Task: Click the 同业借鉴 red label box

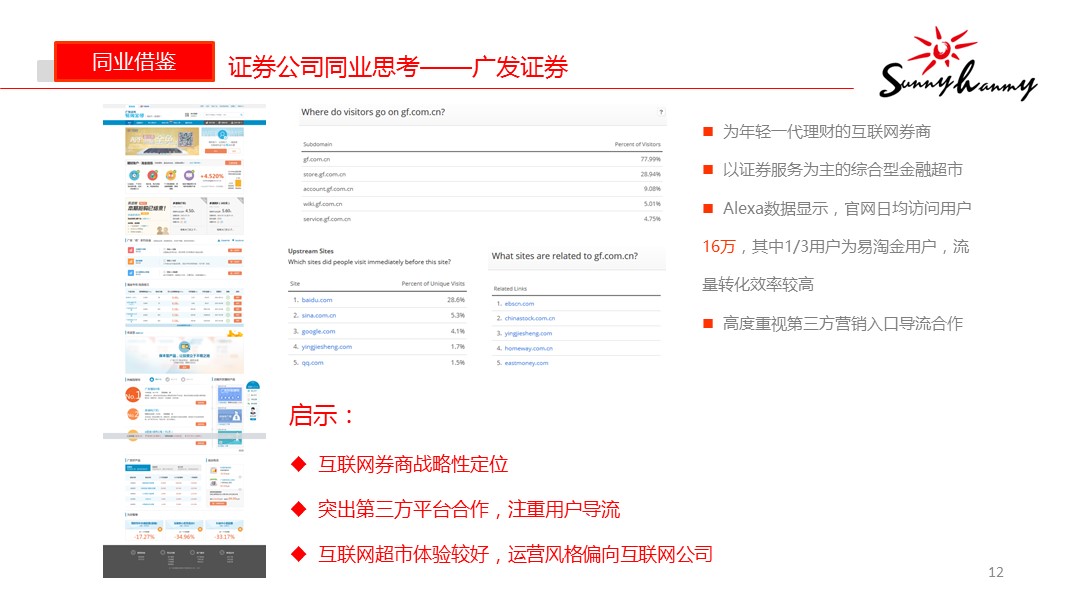Action: pos(134,61)
